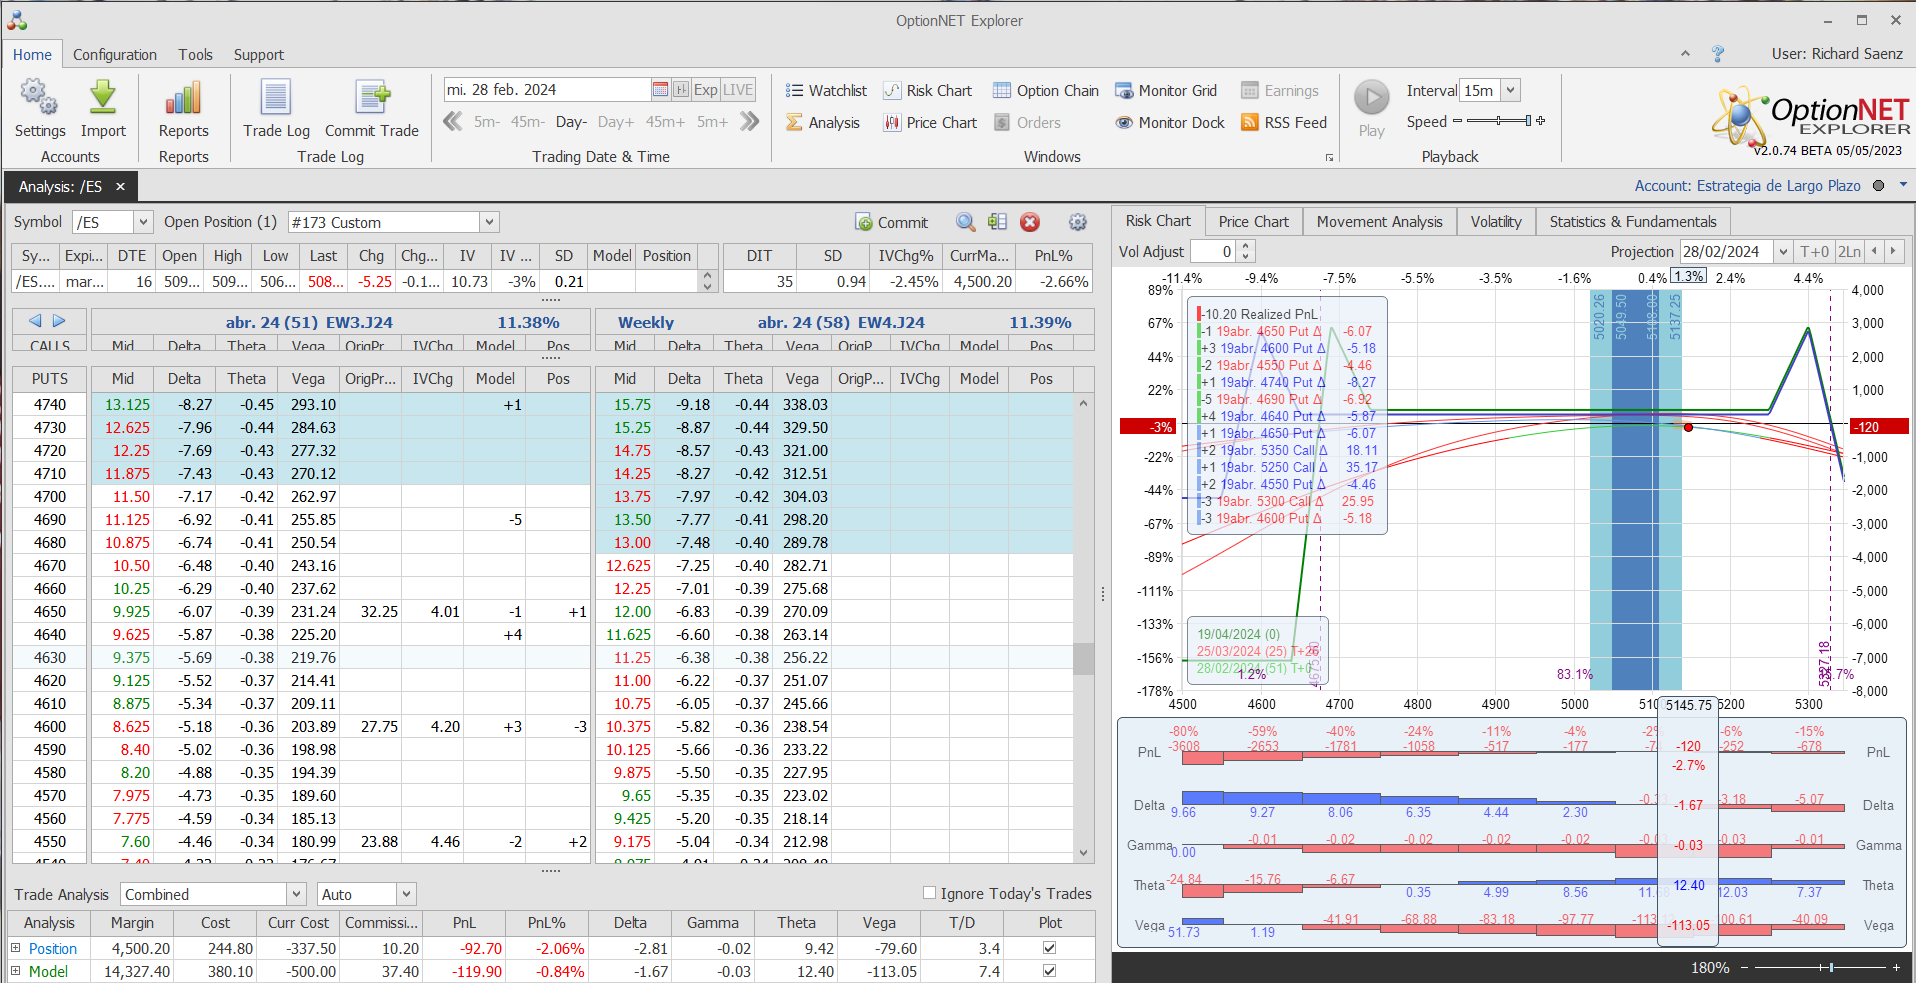Open the Interval 15m dropdown
Image resolution: width=1916 pixels, height=983 pixels.
coord(1511,90)
